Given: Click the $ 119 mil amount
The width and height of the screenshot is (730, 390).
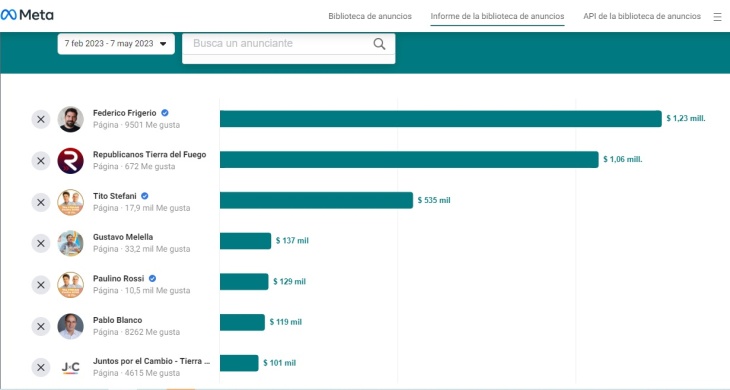Looking at the screenshot, I should [285, 322].
